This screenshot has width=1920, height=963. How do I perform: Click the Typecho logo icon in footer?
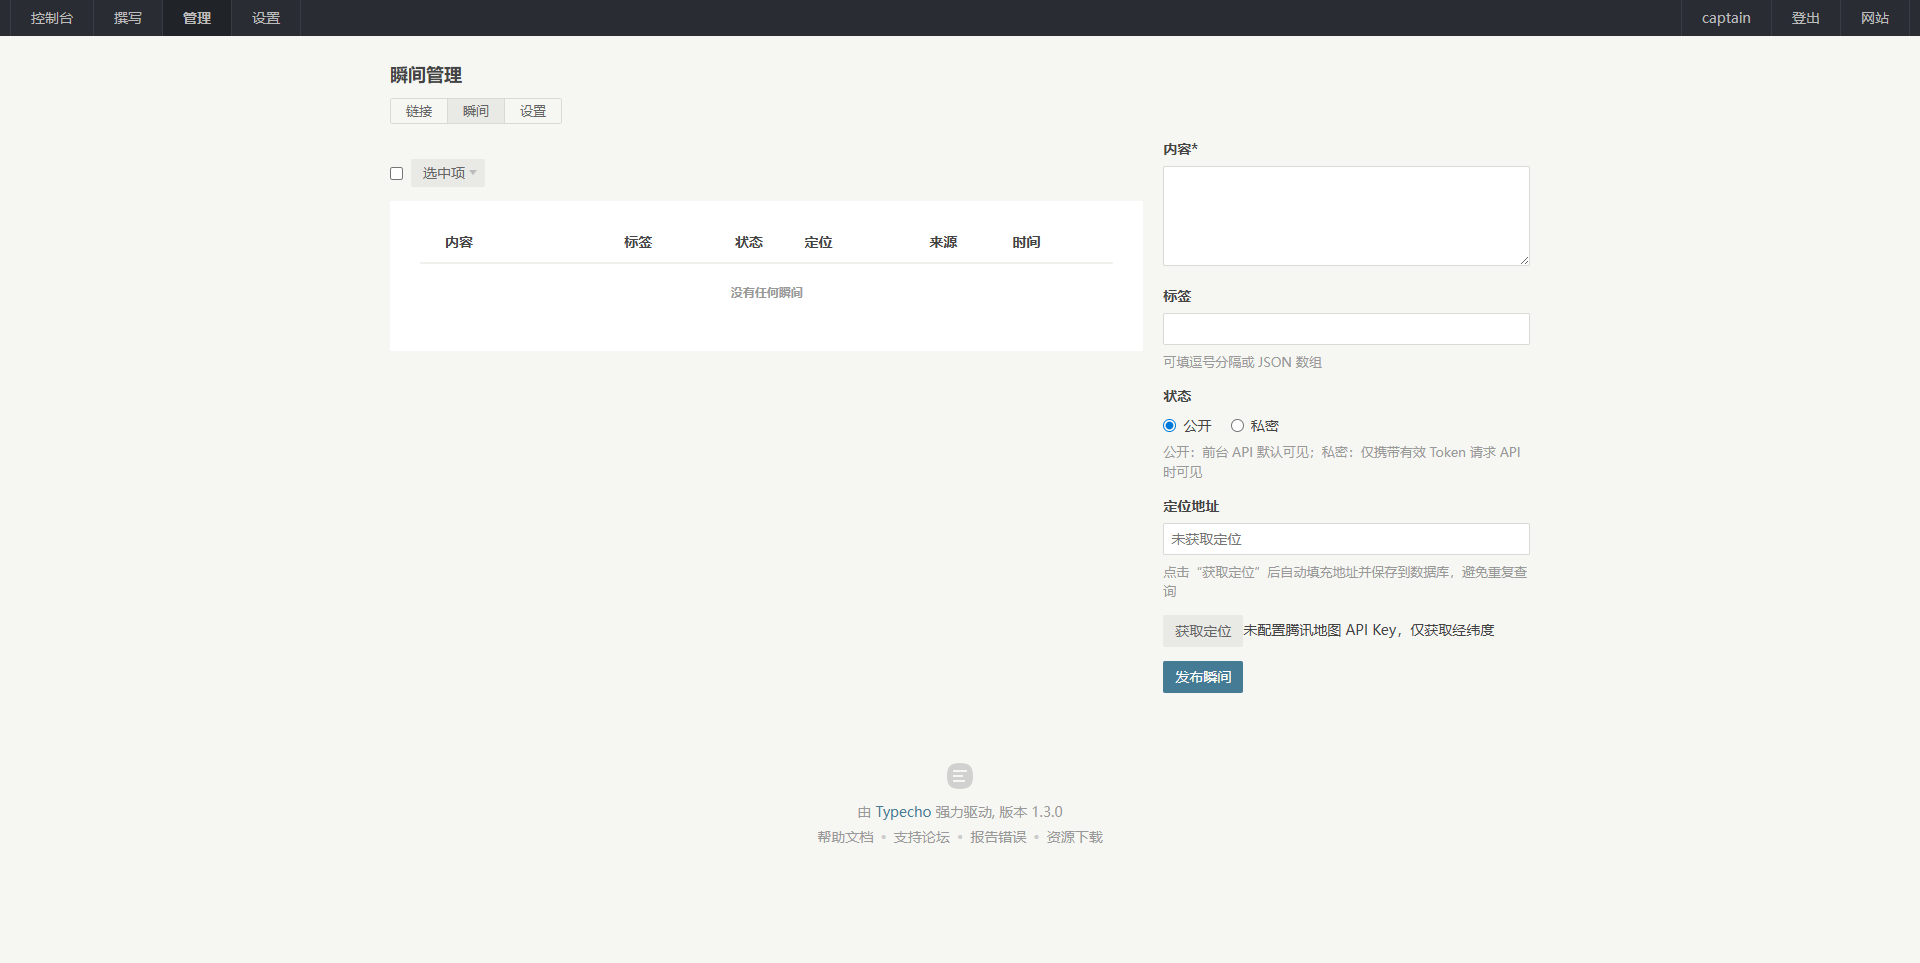tap(959, 776)
